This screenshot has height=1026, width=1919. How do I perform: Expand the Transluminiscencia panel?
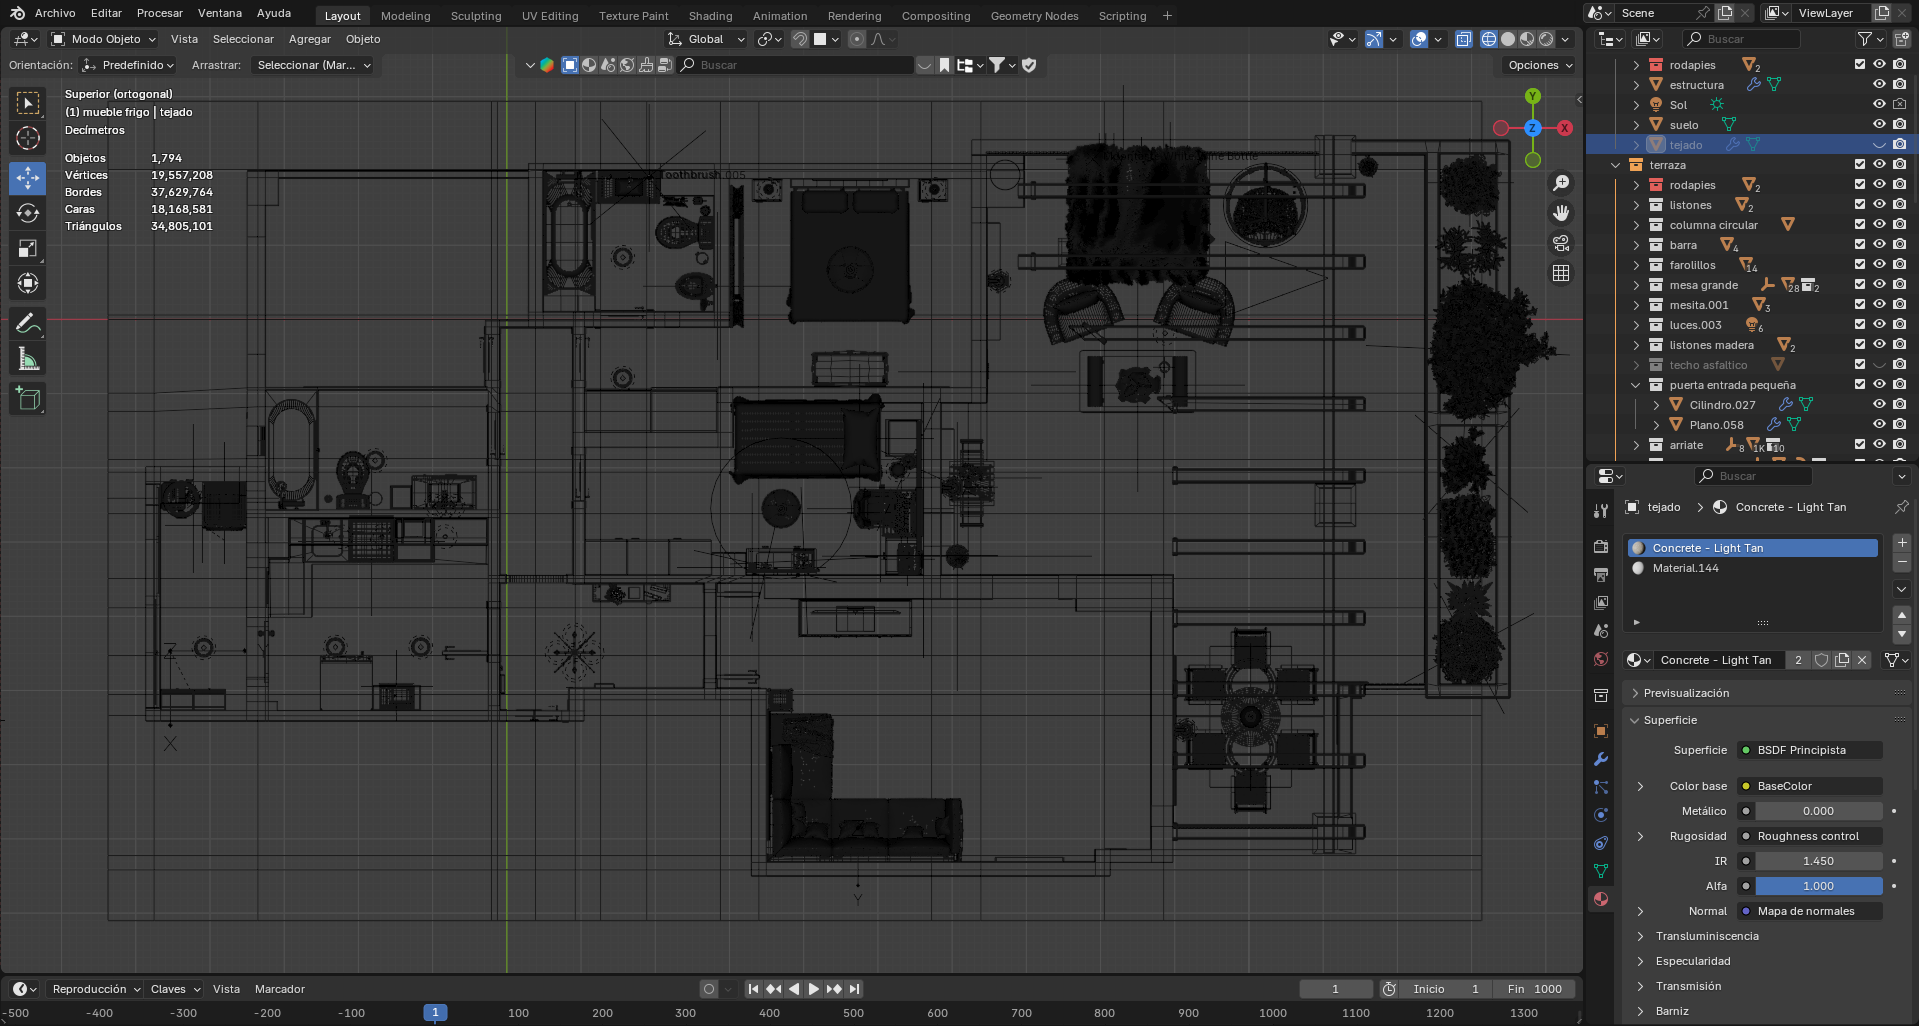pyautogui.click(x=1706, y=936)
